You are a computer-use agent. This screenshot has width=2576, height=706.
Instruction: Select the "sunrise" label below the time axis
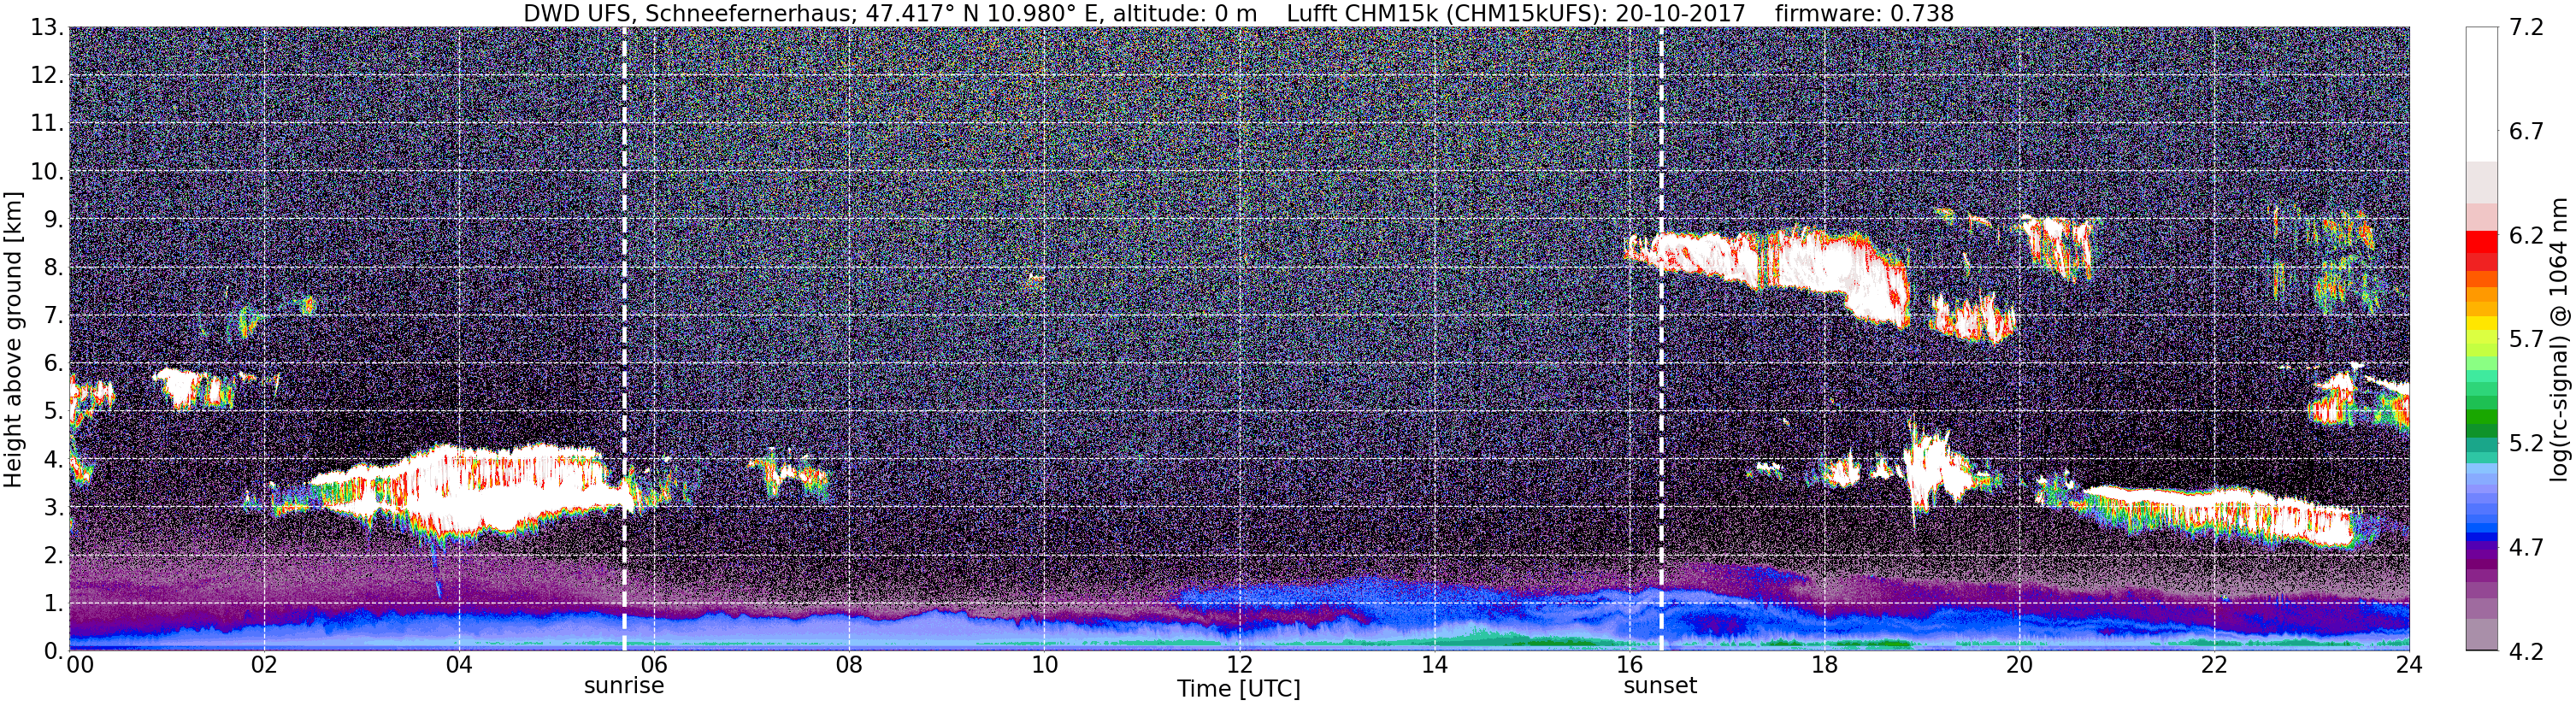click(x=624, y=686)
